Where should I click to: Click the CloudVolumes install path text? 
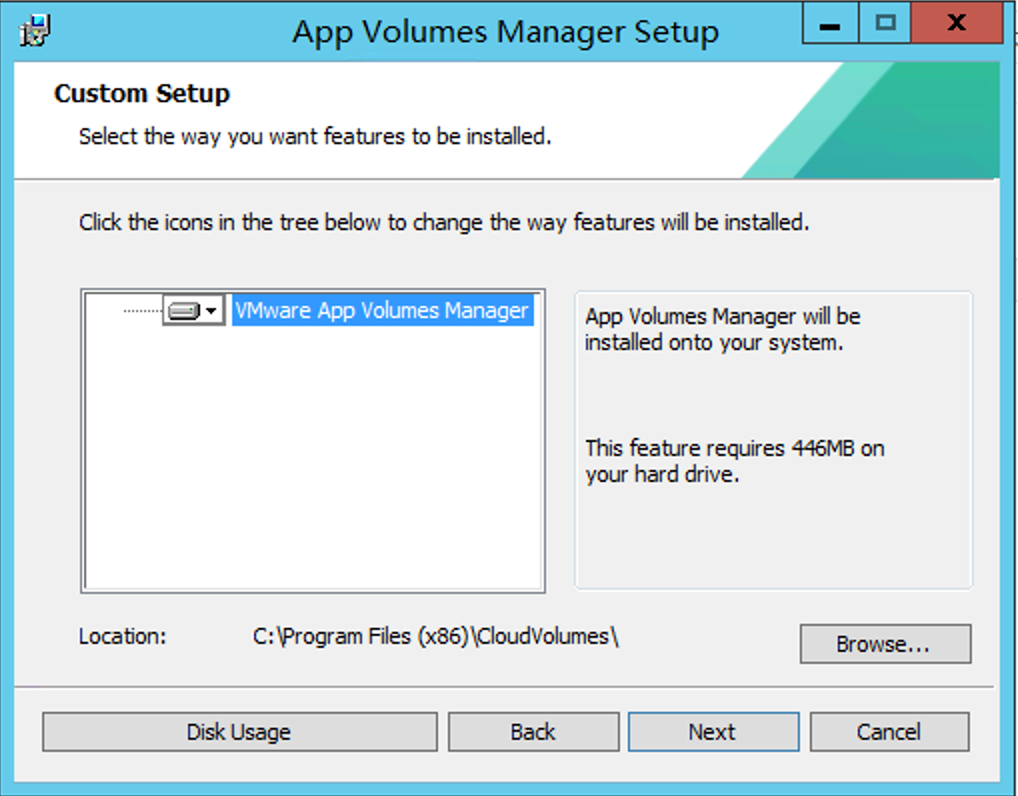click(436, 637)
